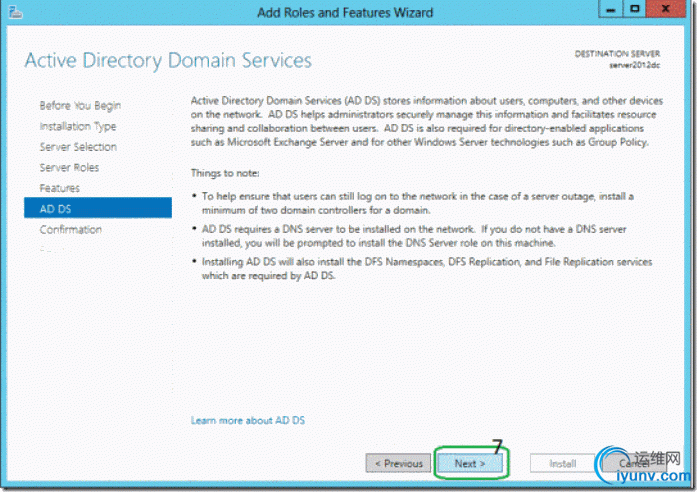The height and width of the screenshot is (492, 697).
Task: Click the Things to note text
Action: click(225, 173)
